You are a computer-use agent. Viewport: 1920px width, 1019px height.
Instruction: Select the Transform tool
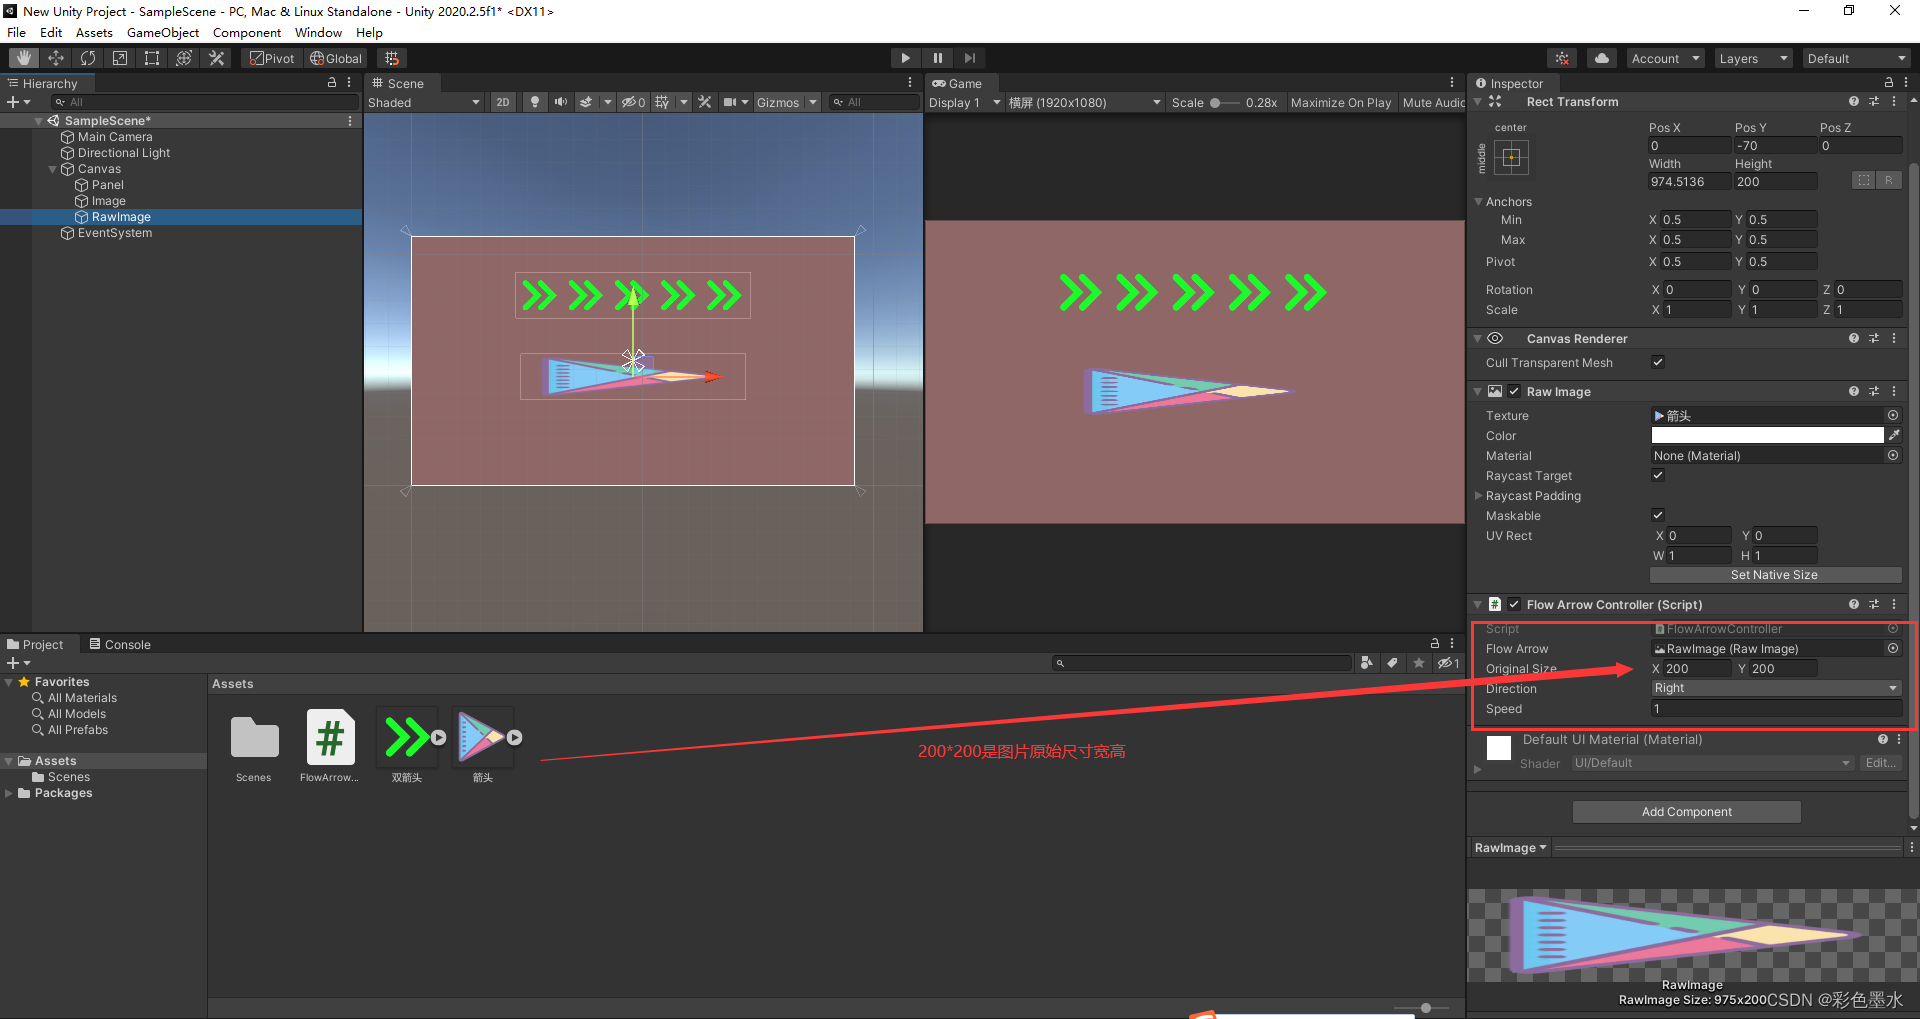[184, 58]
